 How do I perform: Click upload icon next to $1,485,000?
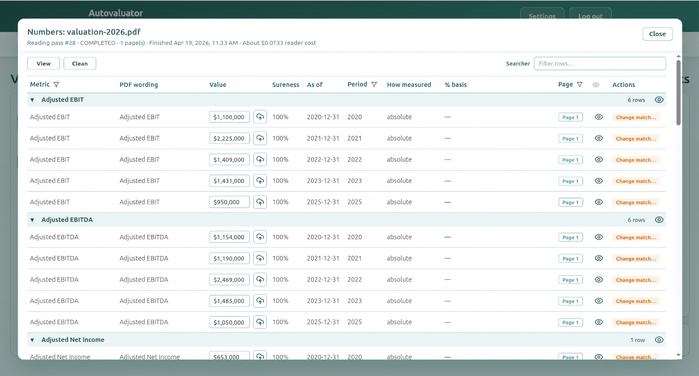[260, 301]
